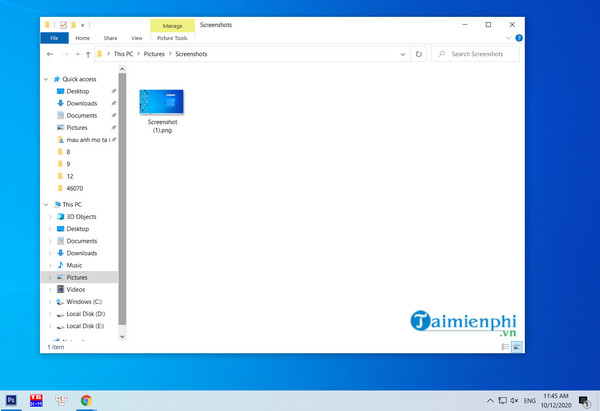The height and width of the screenshot is (411, 600).
Task: Go back with the Back arrow
Action: (x=50, y=54)
